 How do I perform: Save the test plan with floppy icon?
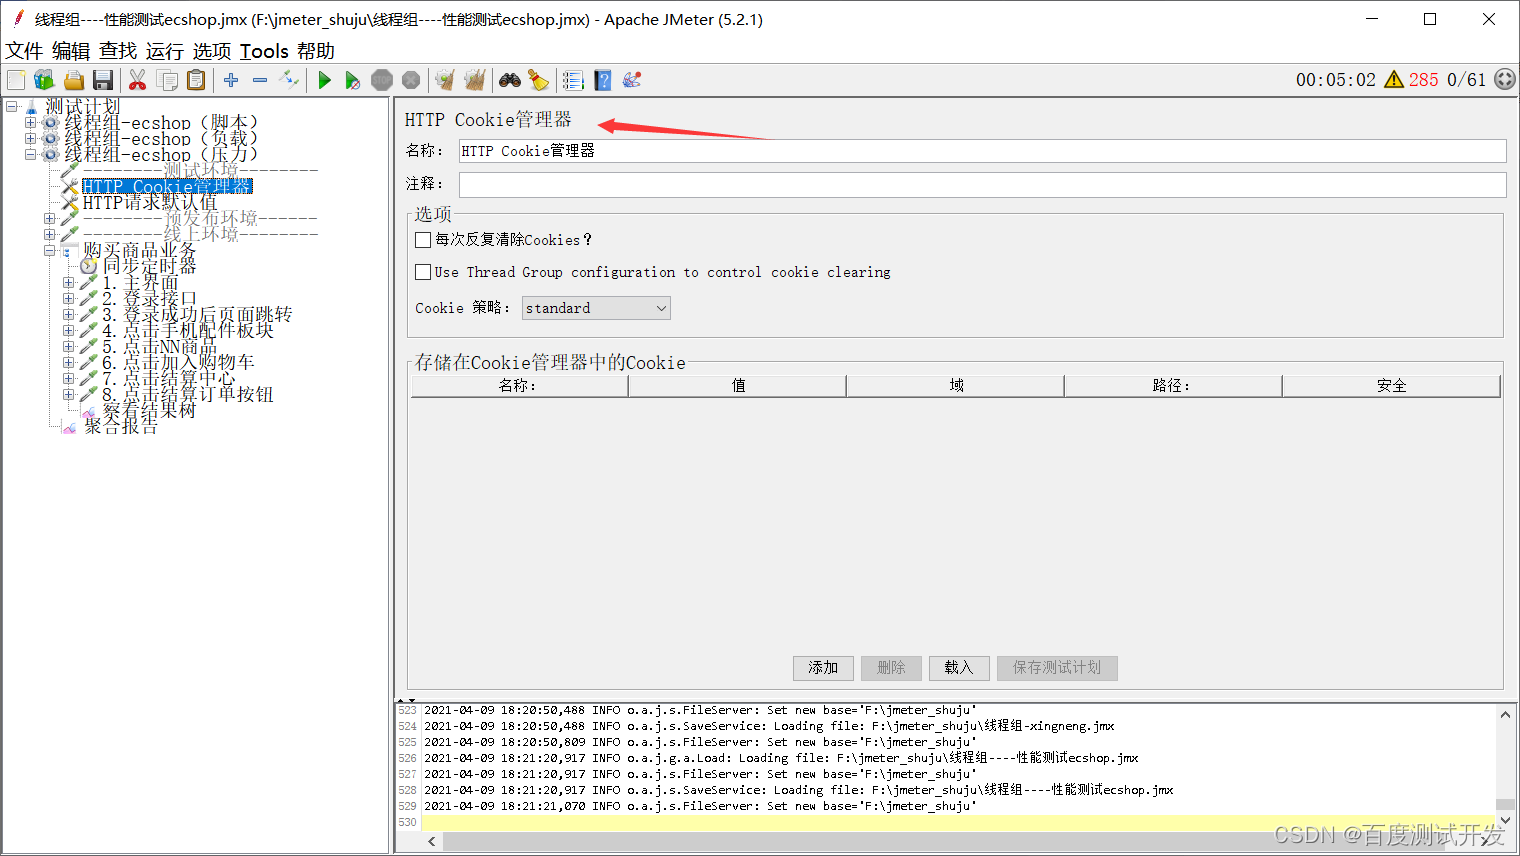click(102, 80)
